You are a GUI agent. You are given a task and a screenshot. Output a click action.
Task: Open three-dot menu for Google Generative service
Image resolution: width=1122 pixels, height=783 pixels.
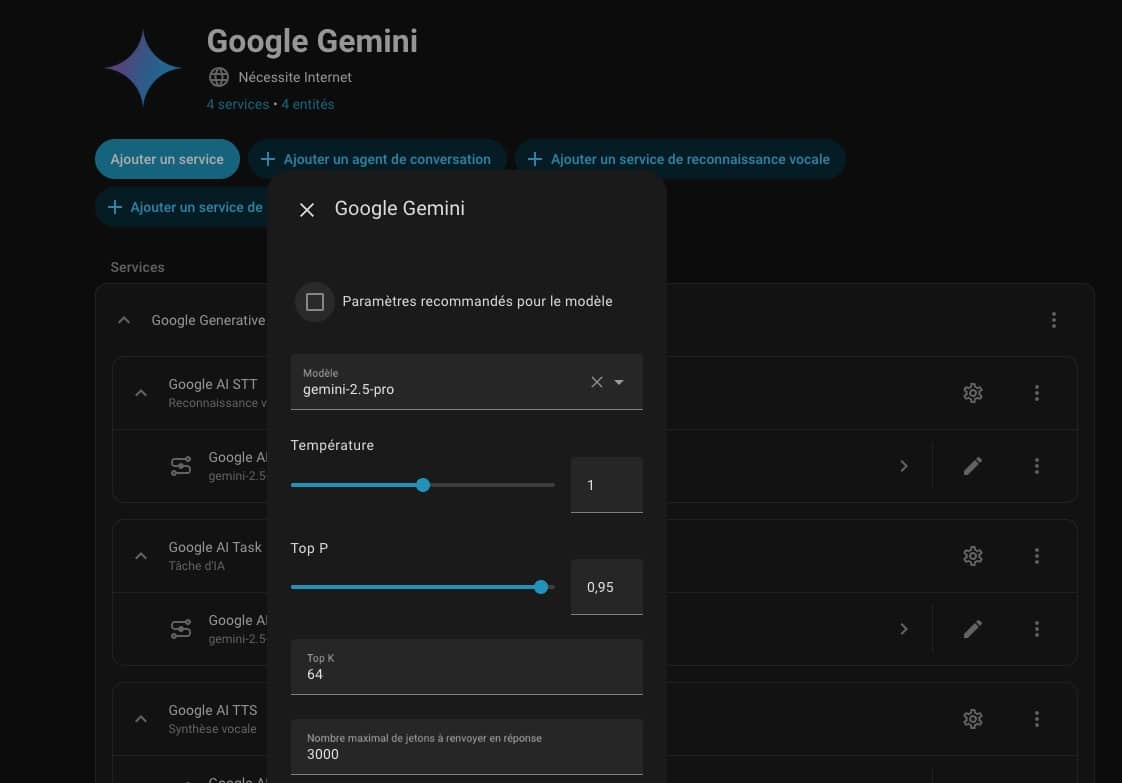pyautogui.click(x=1053, y=320)
